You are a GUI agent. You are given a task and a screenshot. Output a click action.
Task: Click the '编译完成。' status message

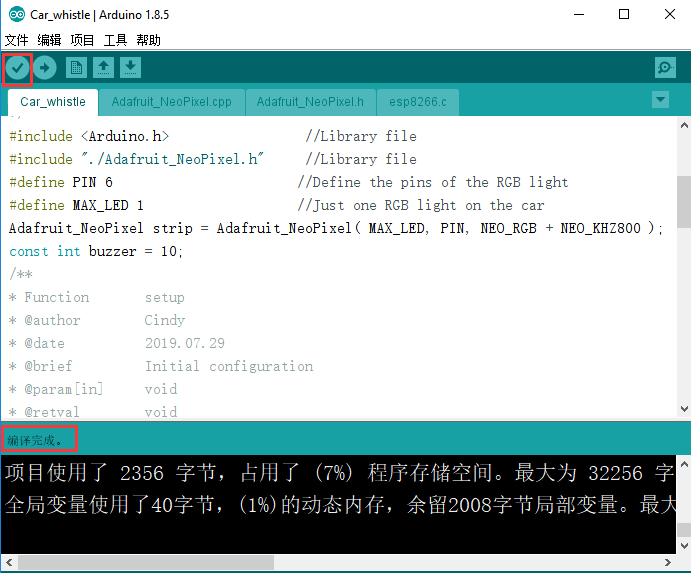click(x=35, y=440)
